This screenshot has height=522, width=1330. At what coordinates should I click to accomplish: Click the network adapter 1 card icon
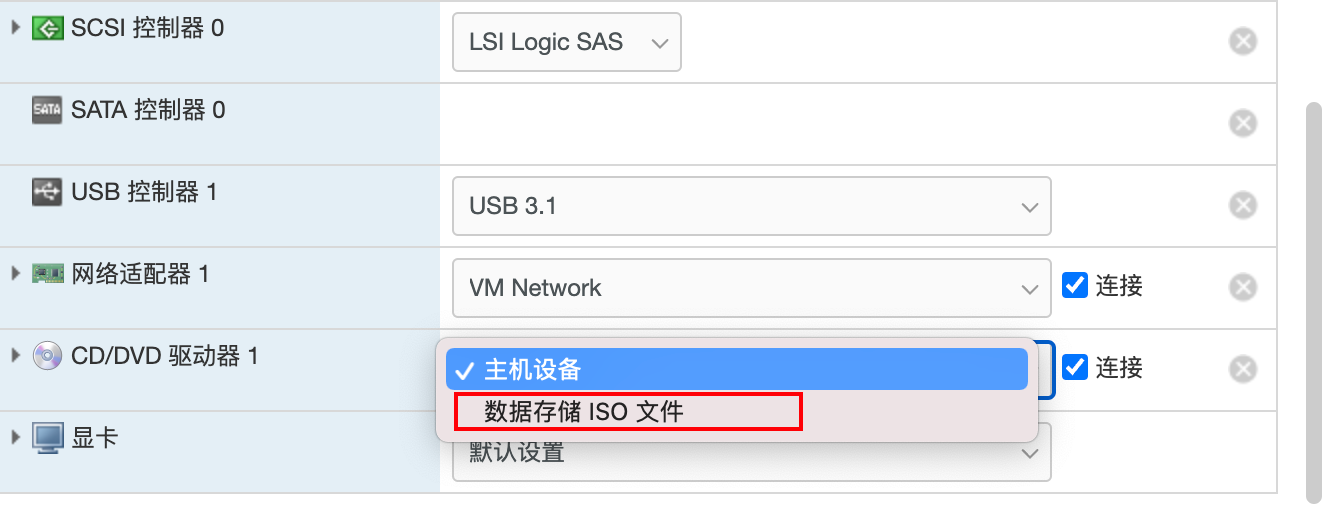[47, 273]
